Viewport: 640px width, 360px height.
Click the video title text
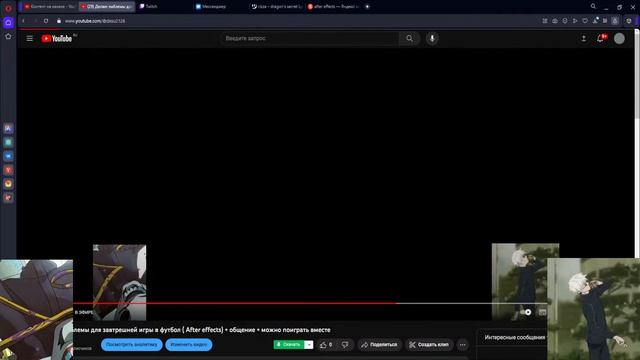click(x=202, y=330)
